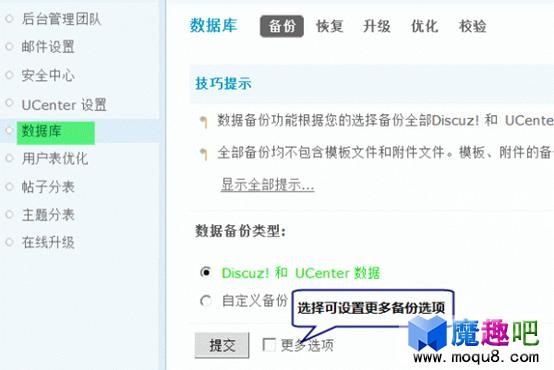Viewport: 554px width, 370px height.
Task: Switch to the 备份 tab
Action: (282, 26)
